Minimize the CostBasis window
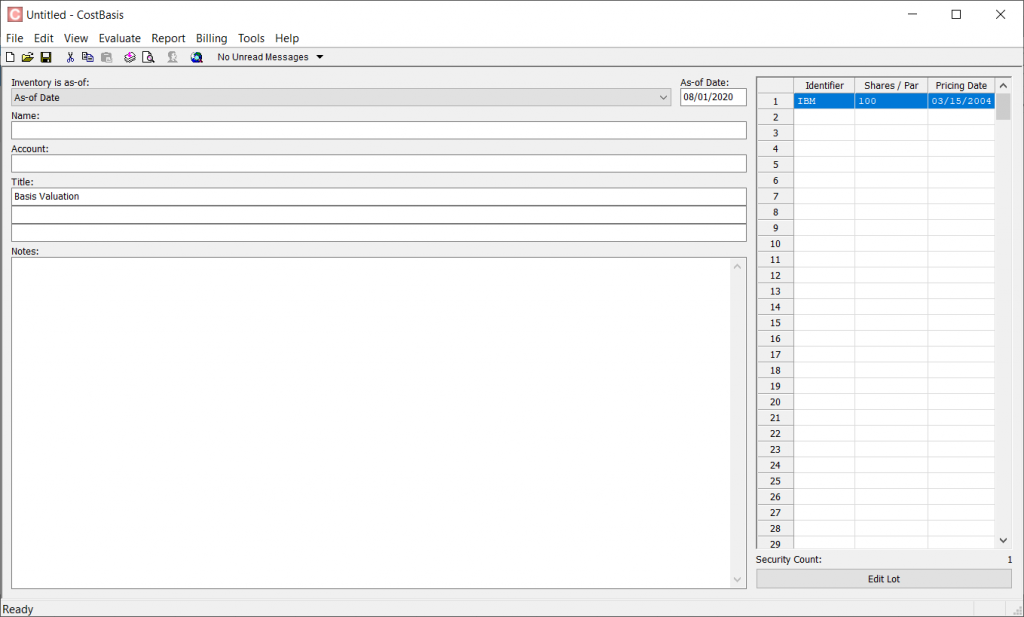 click(912, 14)
